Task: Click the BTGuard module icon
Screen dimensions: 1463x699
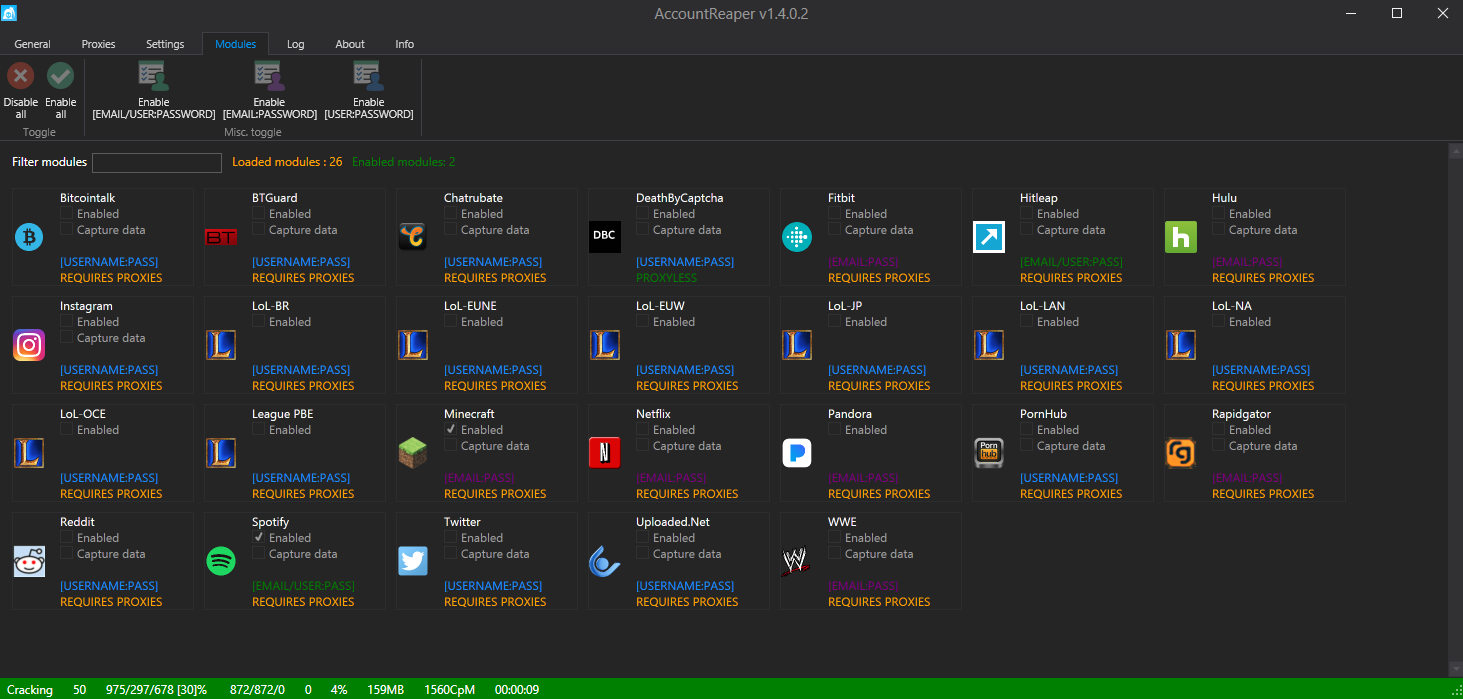Action: [221, 237]
